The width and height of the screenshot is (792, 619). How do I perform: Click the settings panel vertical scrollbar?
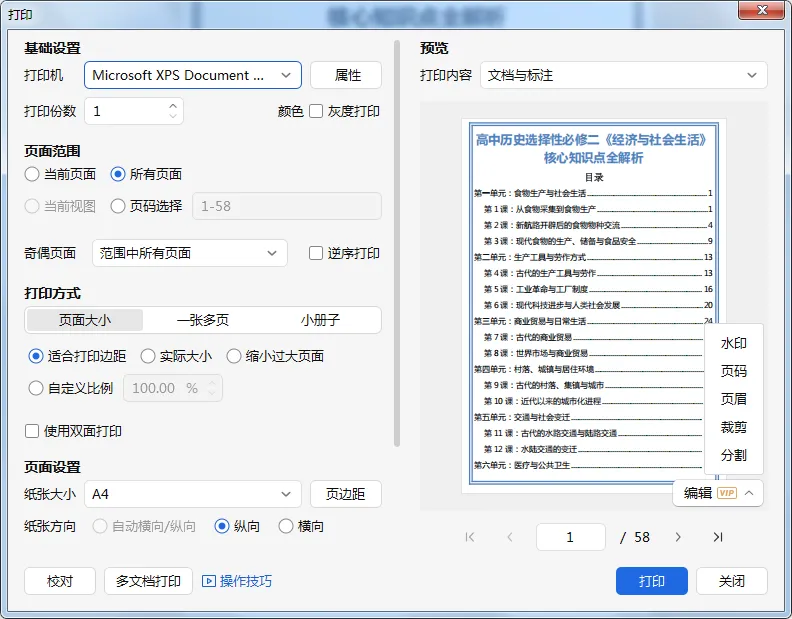(x=397, y=244)
